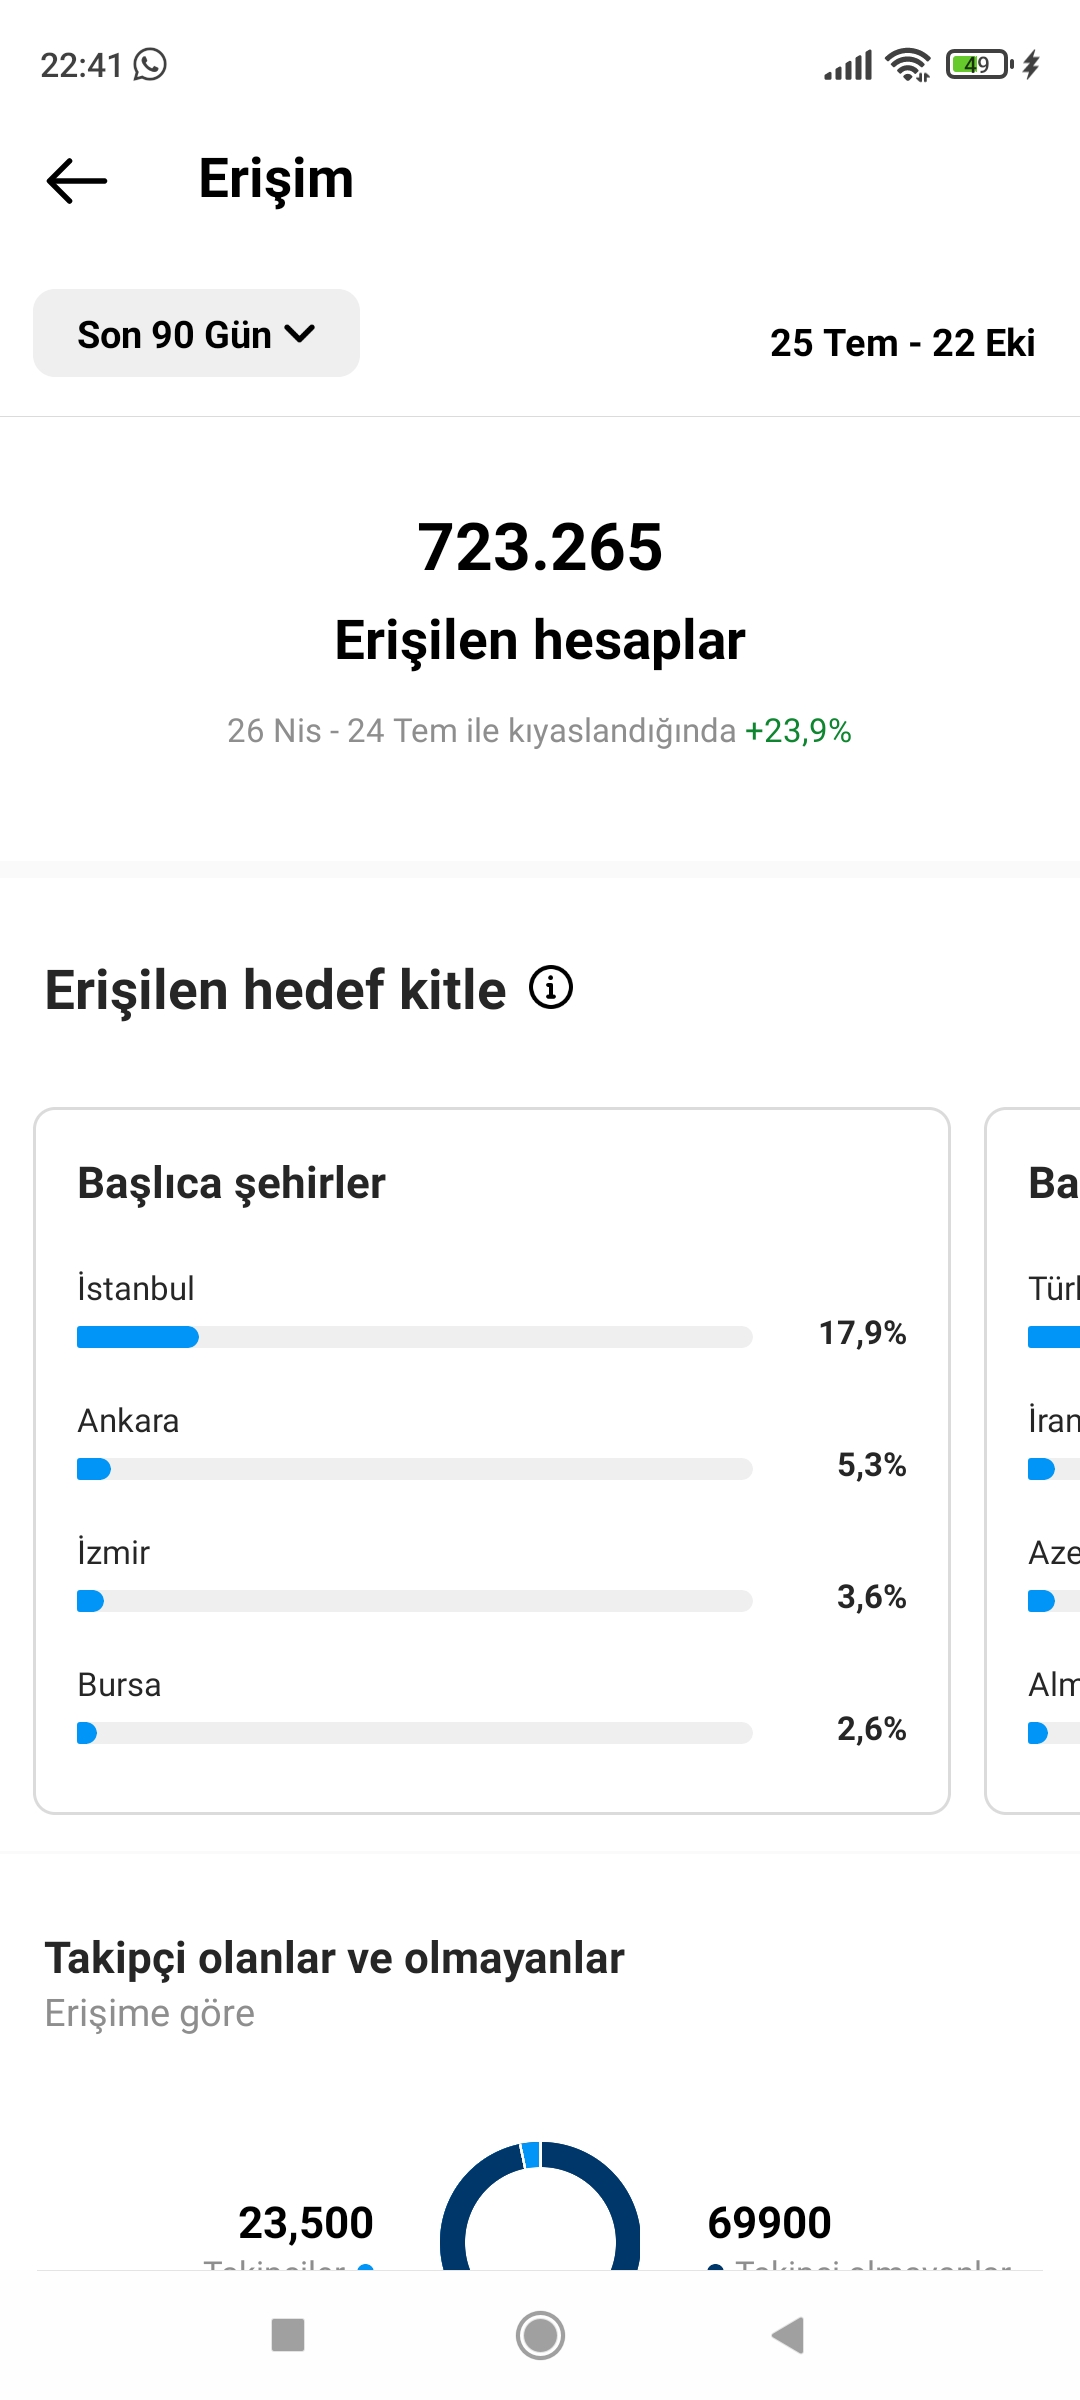Screen dimensions: 1080x2400
Task: Tap Android square recent apps button
Action: [288, 2335]
